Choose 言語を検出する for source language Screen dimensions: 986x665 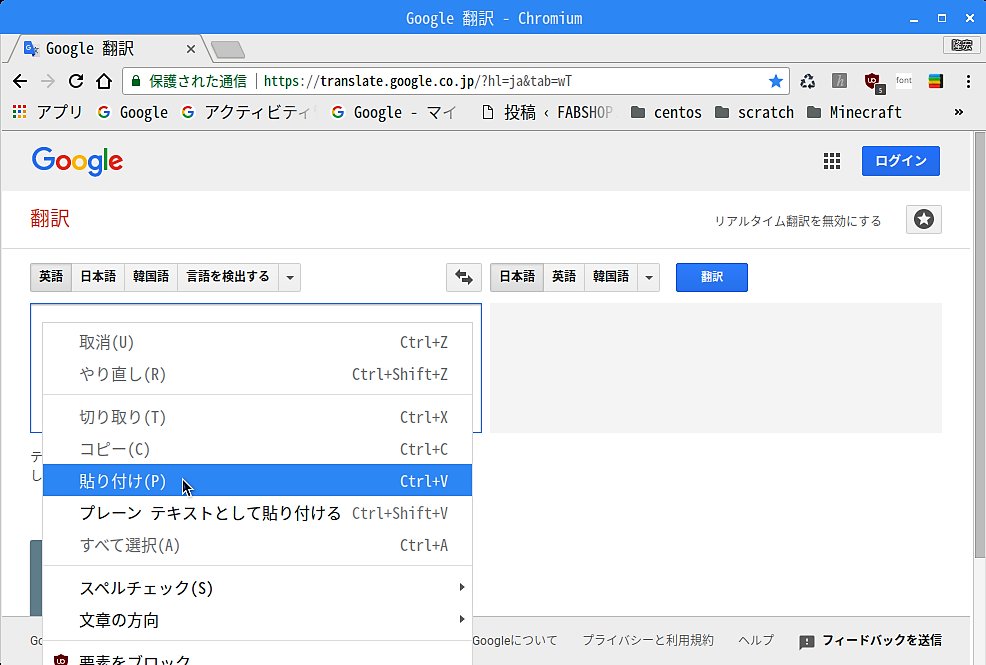click(228, 277)
